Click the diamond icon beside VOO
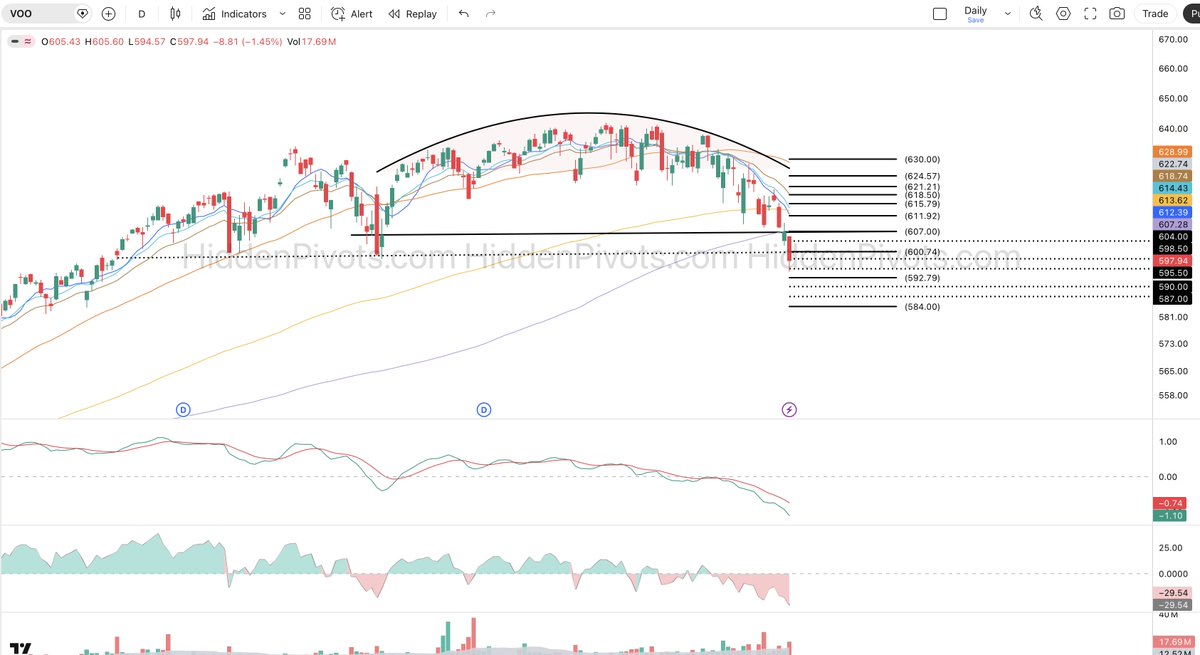The width and height of the screenshot is (1200, 655). [82, 14]
